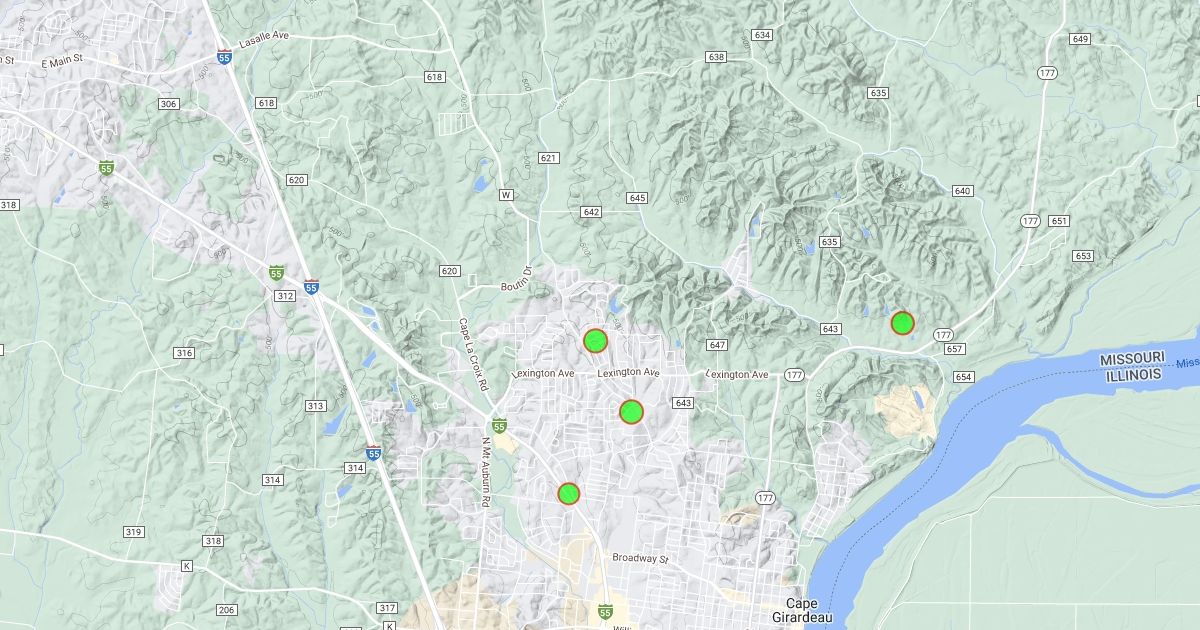
Task: Click the route 206 shield
Action: [227, 609]
